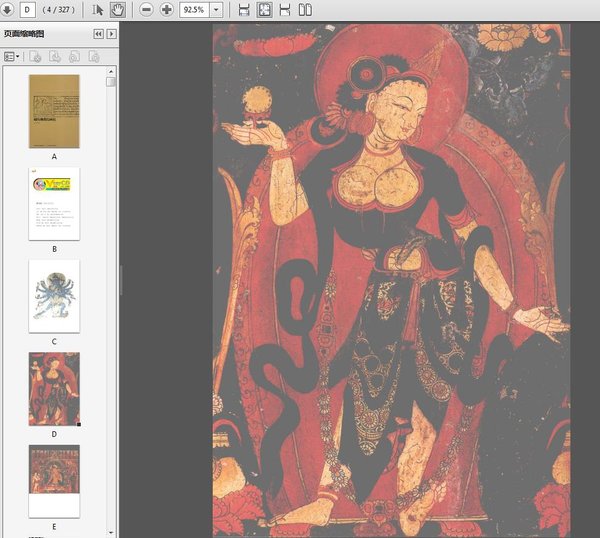Image resolution: width=600 pixels, height=538 pixels.
Task: Click the thumbnail panel scrollbar up arrow
Action: coord(112,71)
